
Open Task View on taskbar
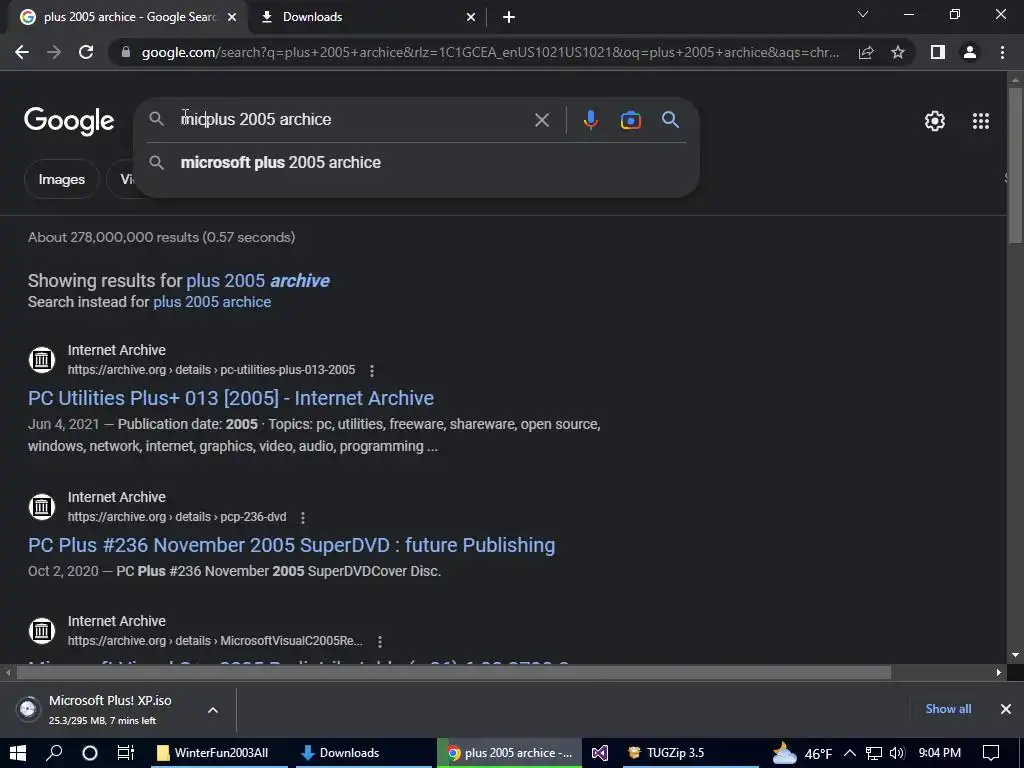tap(125, 753)
